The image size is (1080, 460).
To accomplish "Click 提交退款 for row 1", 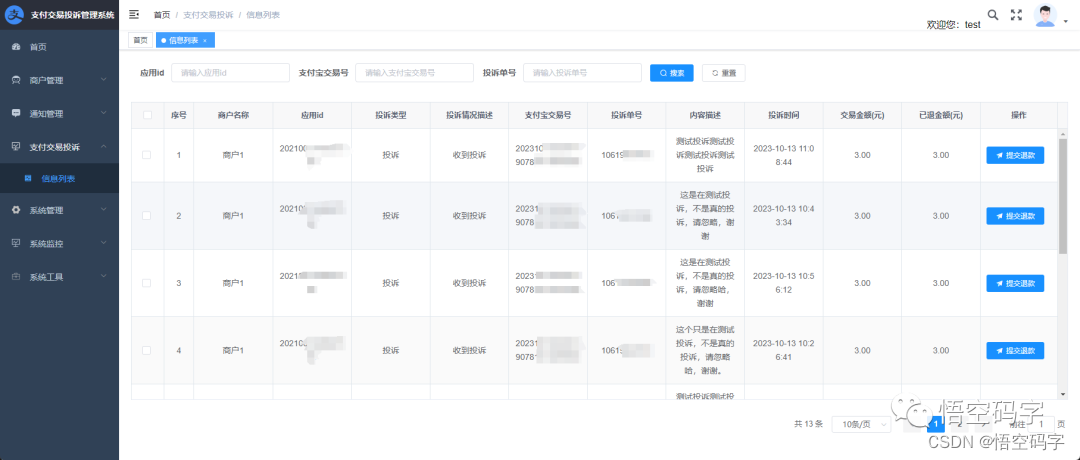I will (1015, 156).
